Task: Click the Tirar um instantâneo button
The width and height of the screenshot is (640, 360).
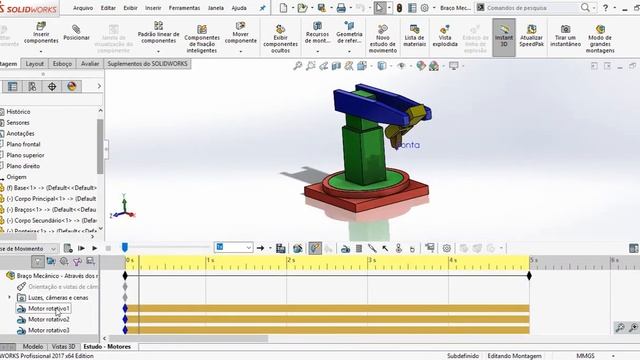Action: pos(565,35)
